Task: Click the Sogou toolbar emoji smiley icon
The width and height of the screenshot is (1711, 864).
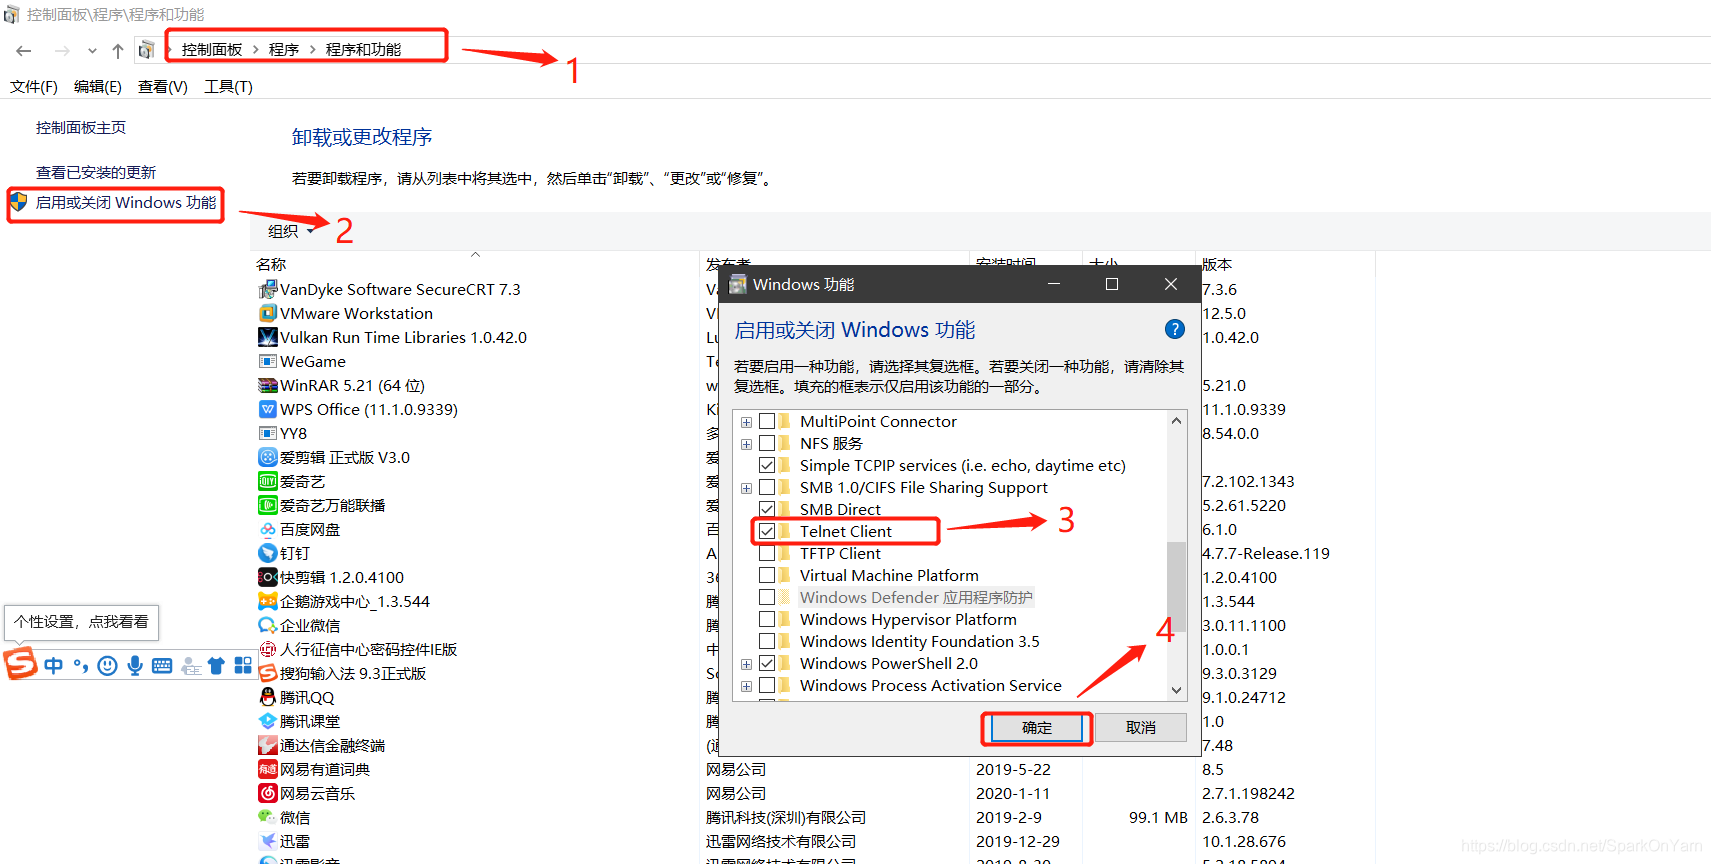Action: click(x=108, y=666)
